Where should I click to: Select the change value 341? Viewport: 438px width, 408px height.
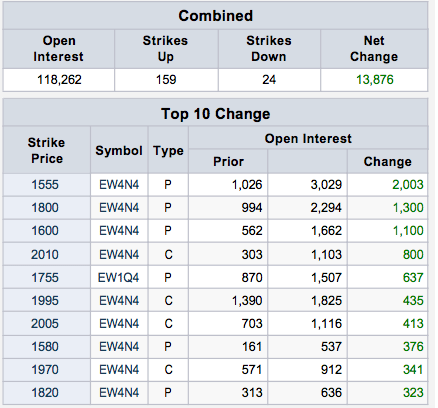tap(413, 370)
